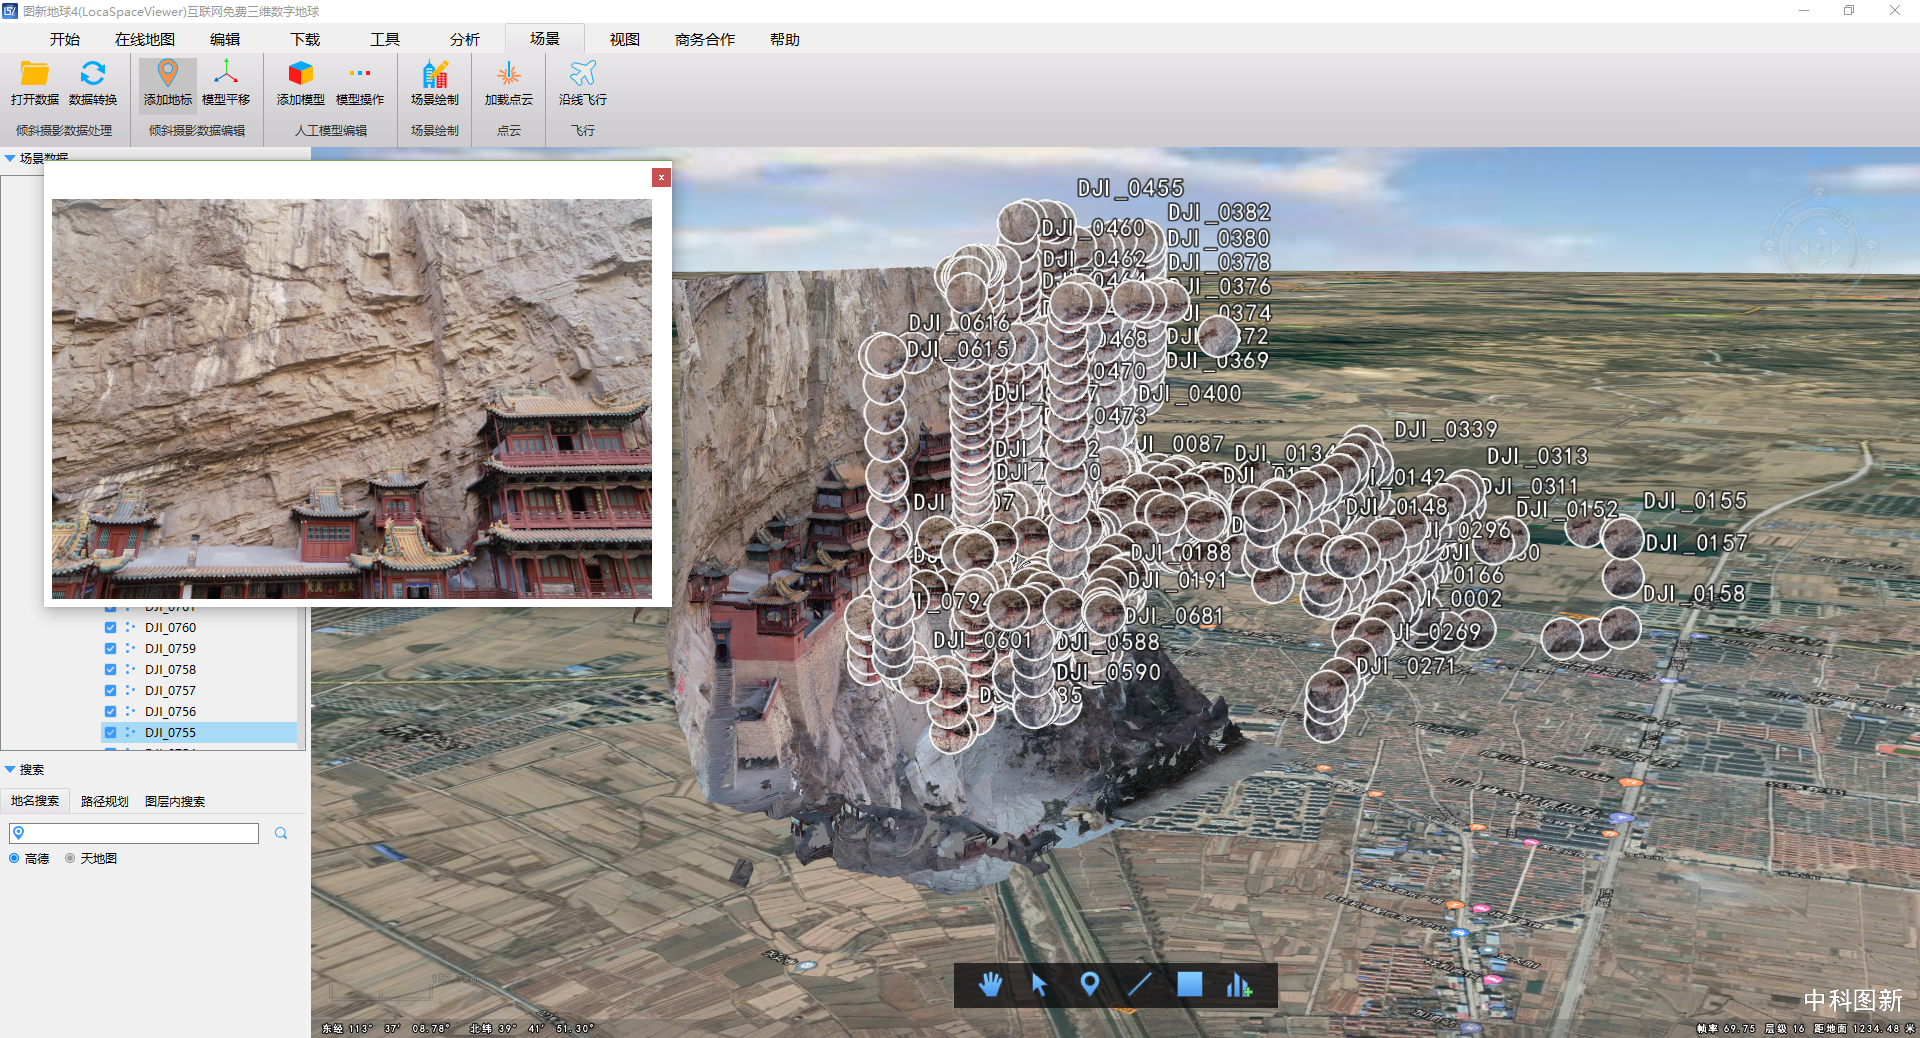The width and height of the screenshot is (1920, 1038).
Task: Switch to the 在线地图 ribbon tab
Action: [145, 39]
